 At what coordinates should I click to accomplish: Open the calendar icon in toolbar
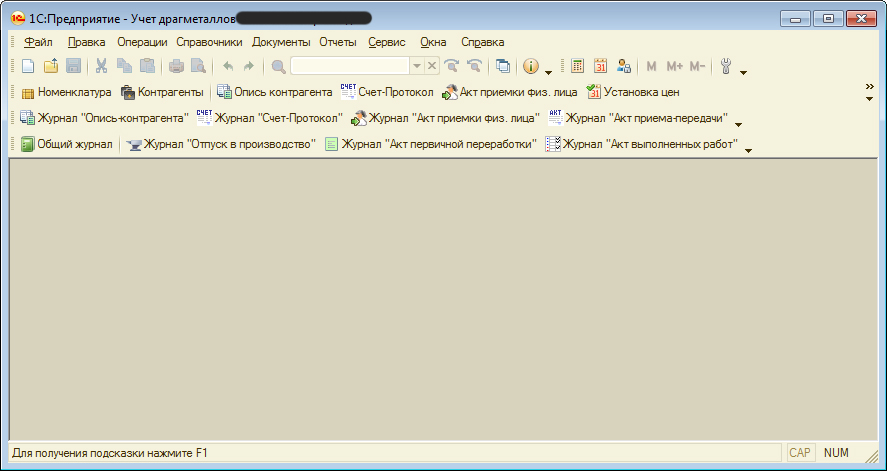pos(601,66)
